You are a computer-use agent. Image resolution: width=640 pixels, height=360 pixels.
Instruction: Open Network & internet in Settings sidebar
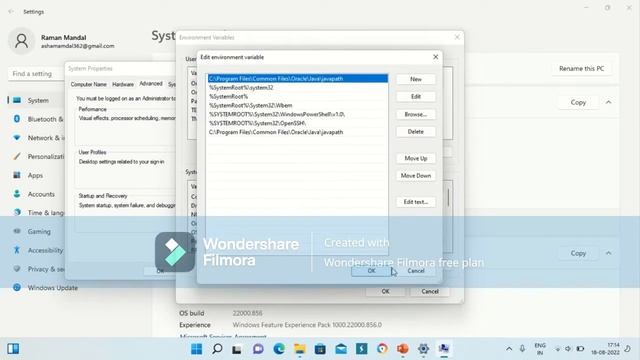coord(37,138)
